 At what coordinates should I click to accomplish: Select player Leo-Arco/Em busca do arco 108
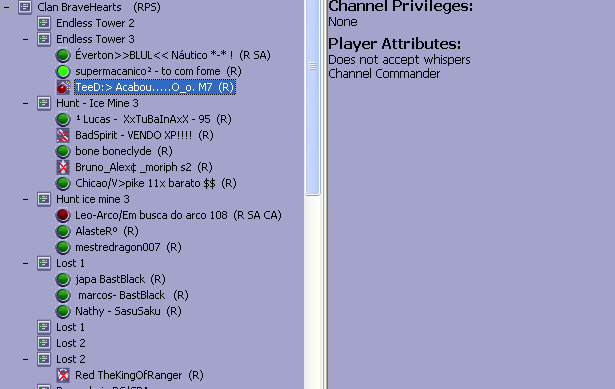[178, 215]
